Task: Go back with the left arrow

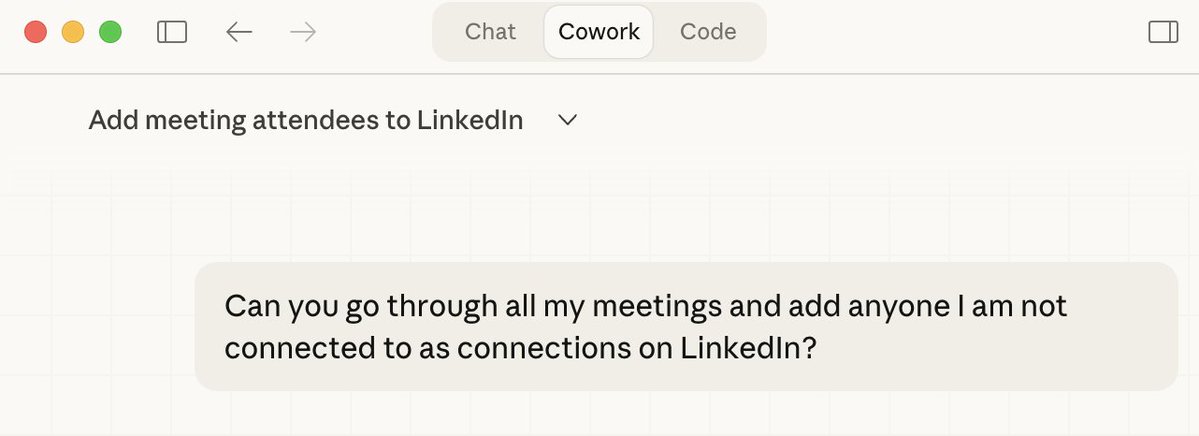Action: (x=239, y=32)
